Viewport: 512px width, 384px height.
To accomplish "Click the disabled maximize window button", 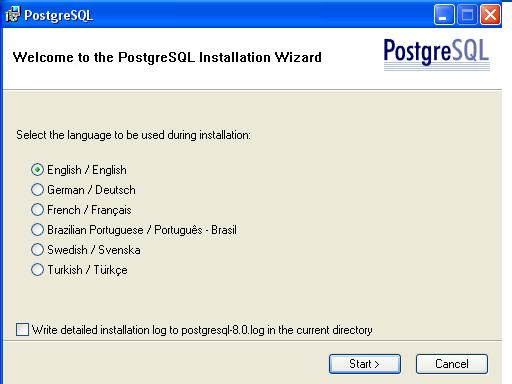I will tap(467, 15).
